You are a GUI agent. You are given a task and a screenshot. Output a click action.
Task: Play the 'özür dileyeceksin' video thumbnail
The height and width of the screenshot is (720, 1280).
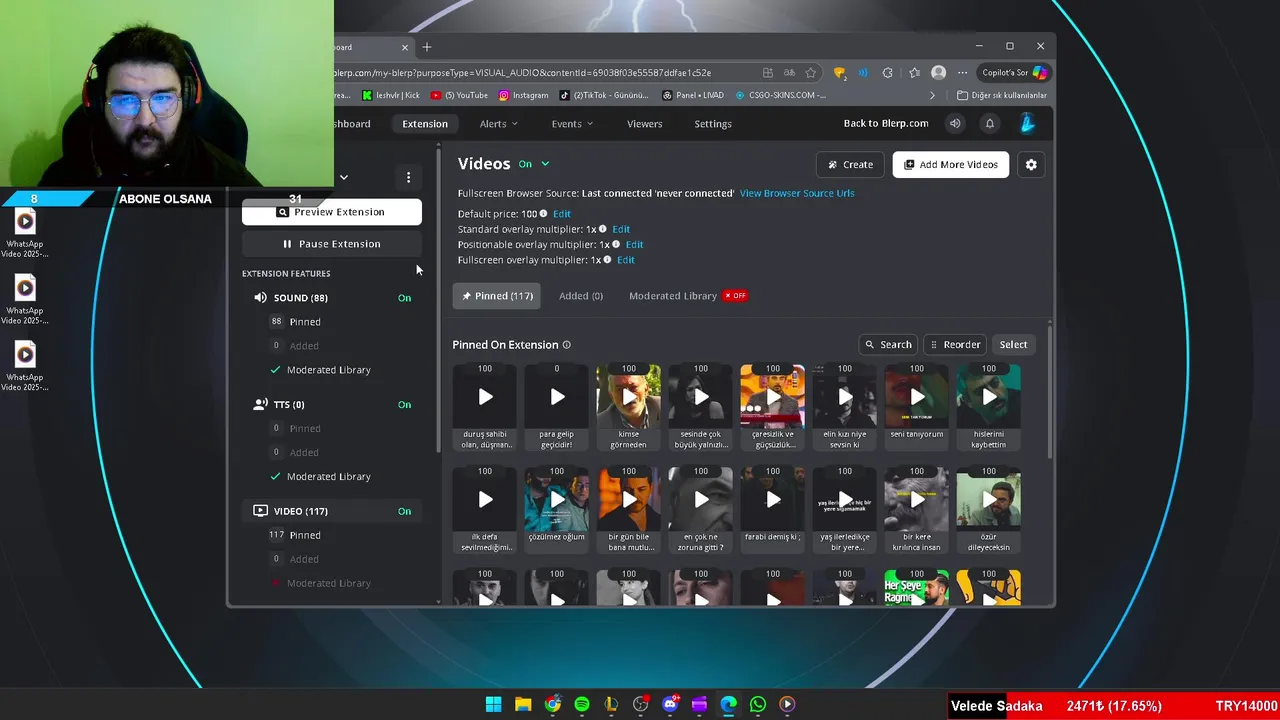point(988,500)
